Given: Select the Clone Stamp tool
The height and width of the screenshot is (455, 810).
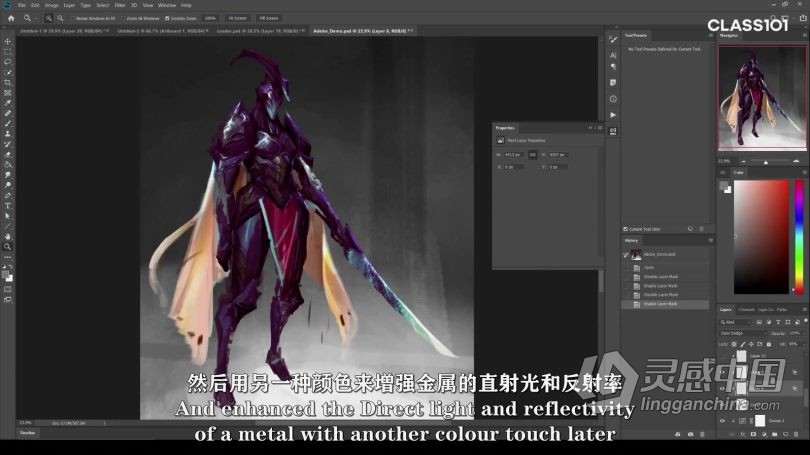Looking at the screenshot, I should pyautogui.click(x=7, y=134).
